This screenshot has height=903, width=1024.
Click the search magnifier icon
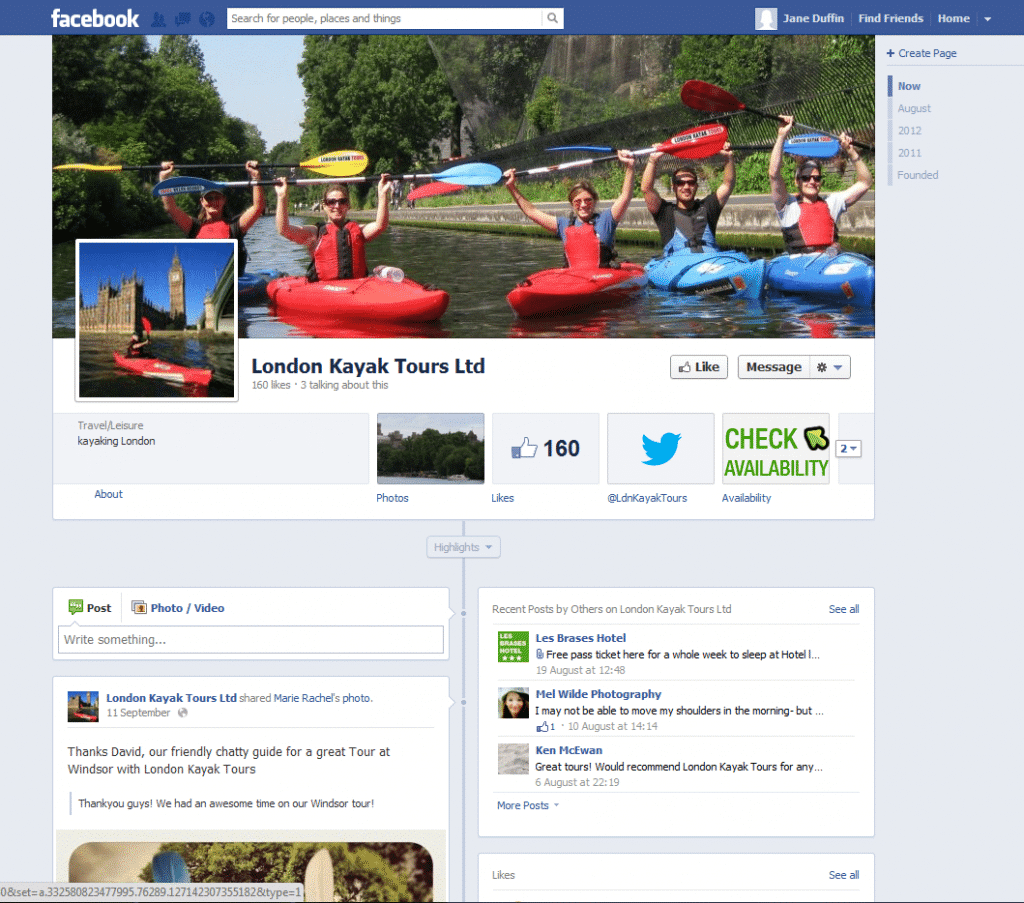(552, 18)
